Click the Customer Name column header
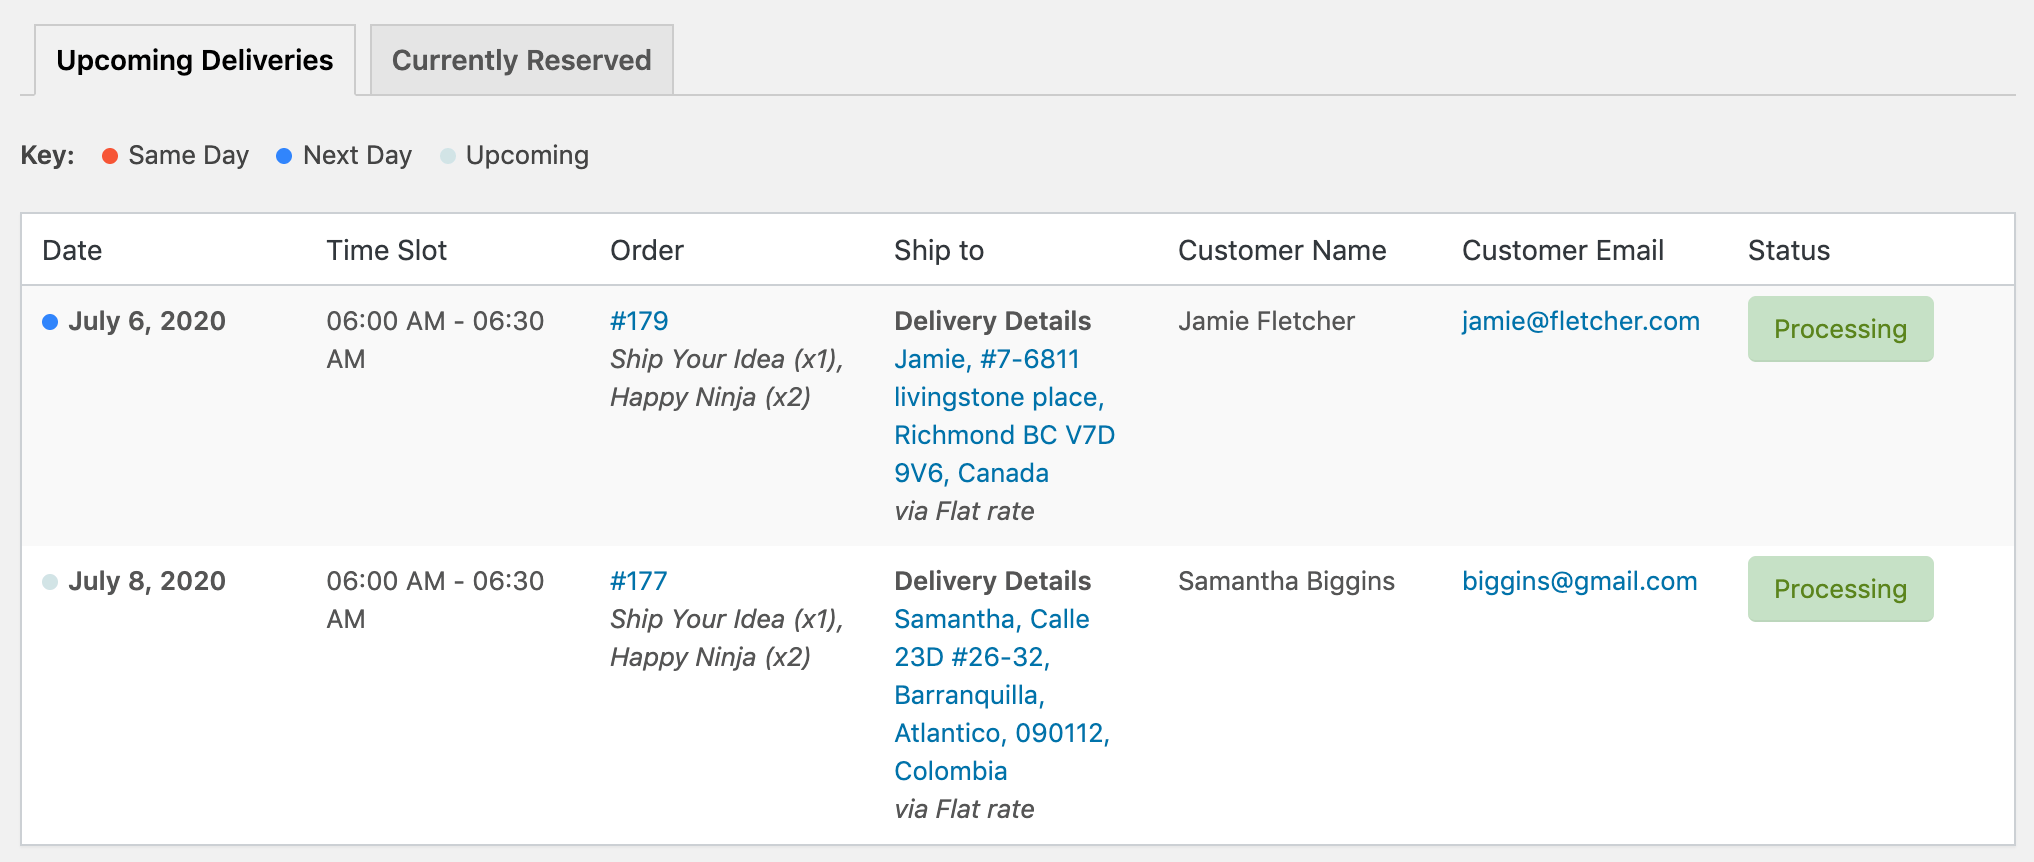This screenshot has height=862, width=2034. coord(1282,250)
